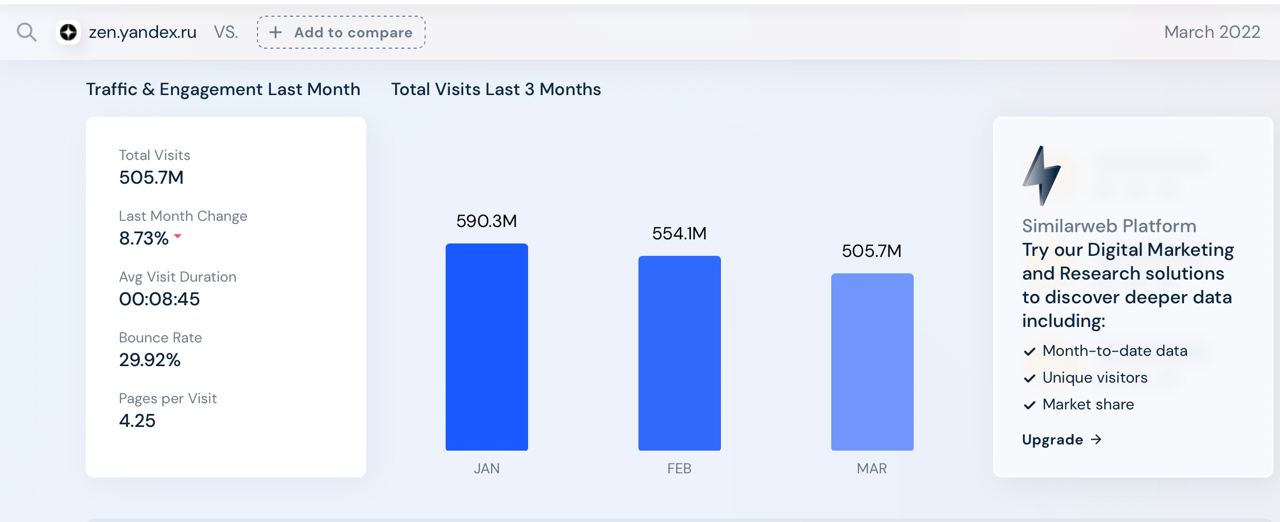Click the 505.7M label above MAR bar
Viewport: 1280px width, 522px height.
click(872, 251)
